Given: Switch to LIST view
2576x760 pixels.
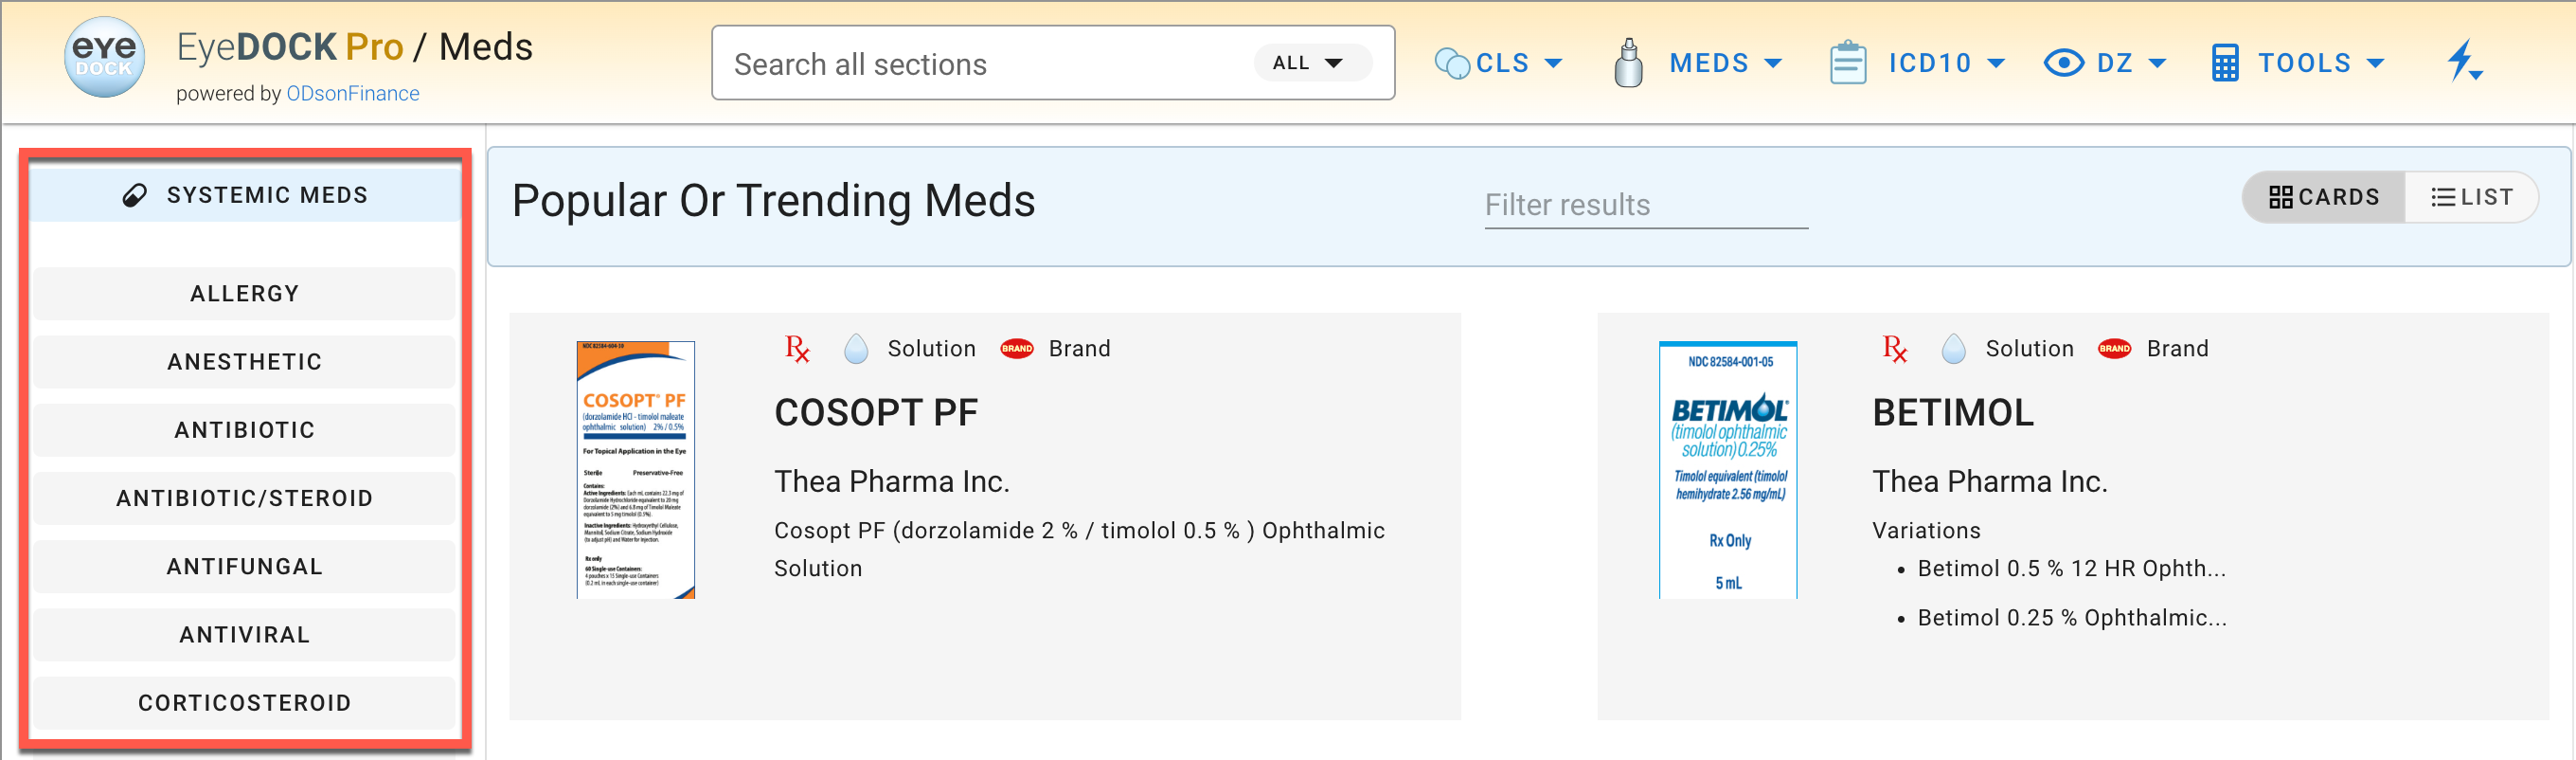Looking at the screenshot, I should (2471, 197).
